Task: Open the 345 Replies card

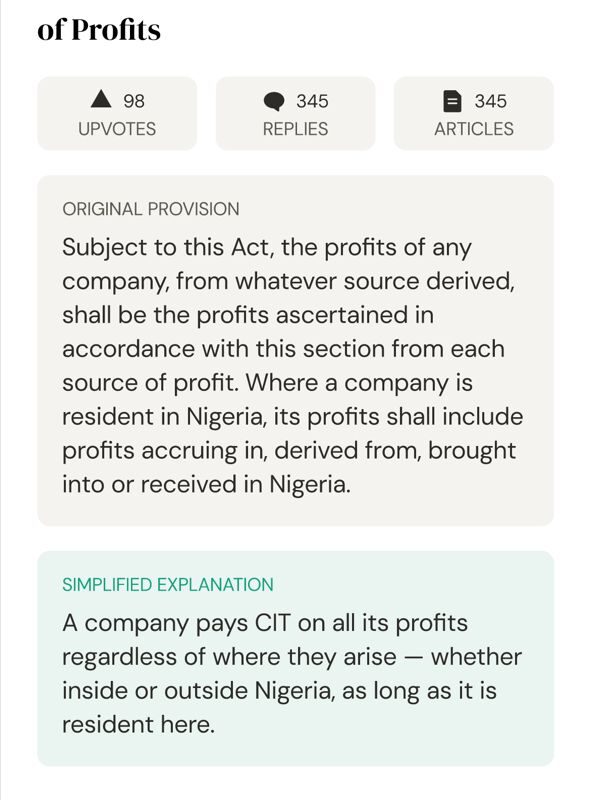Action: tap(296, 113)
